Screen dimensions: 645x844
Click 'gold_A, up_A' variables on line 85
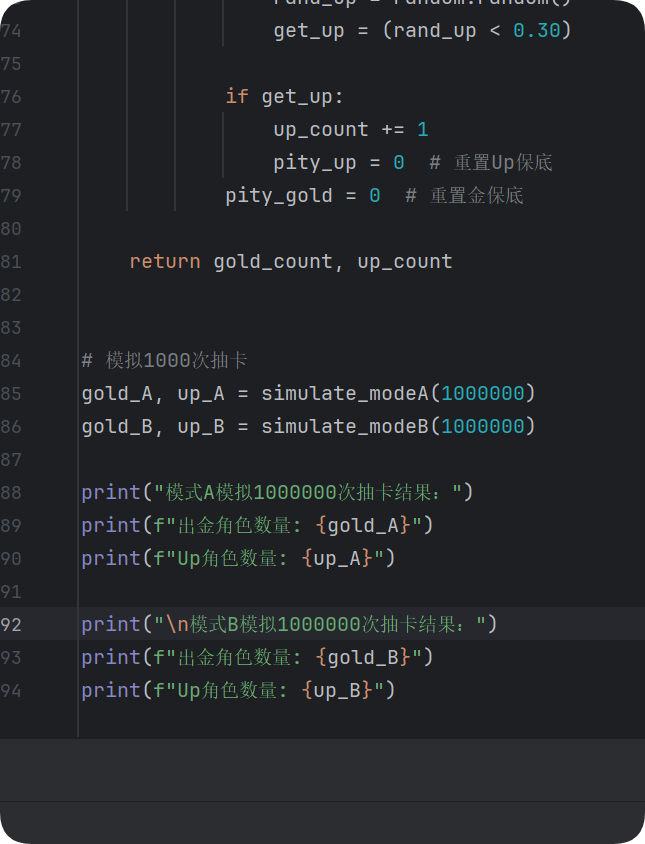click(153, 393)
